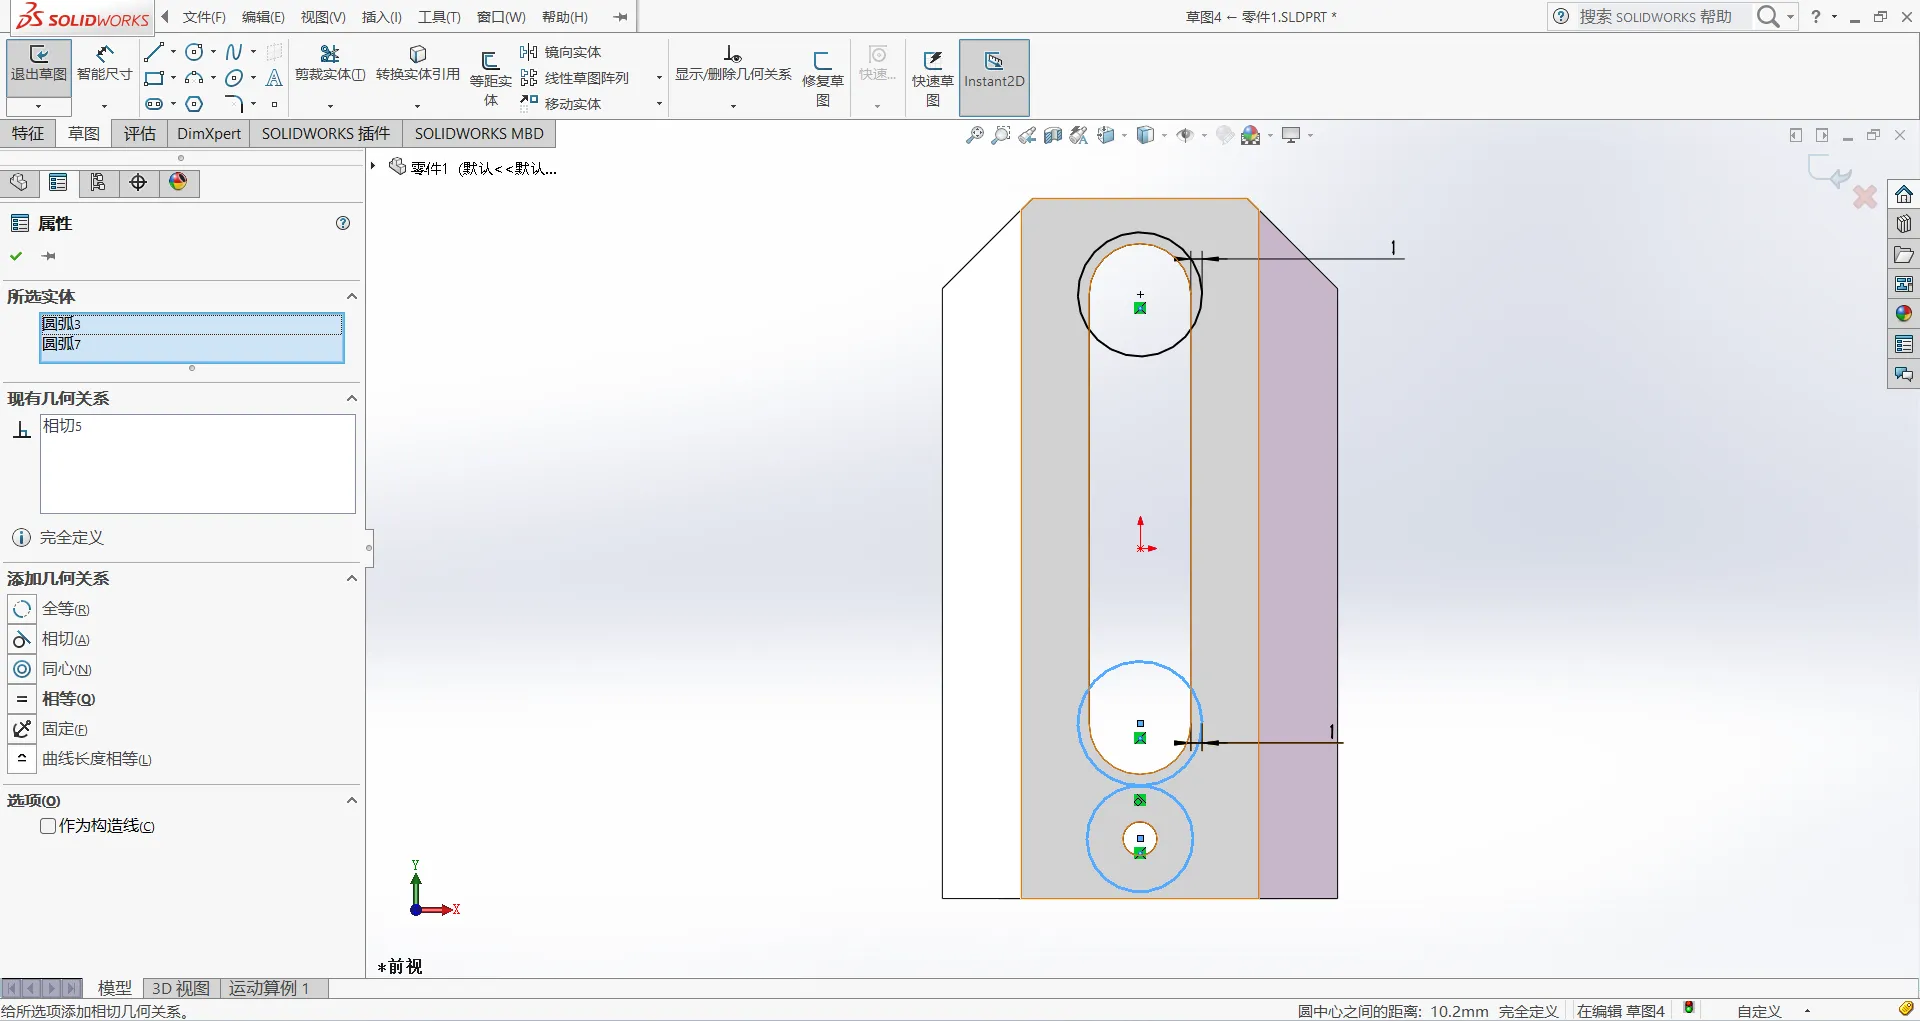Collapse the Add Relations (添加几何关系) section
The width and height of the screenshot is (1920, 1021).
(351, 578)
